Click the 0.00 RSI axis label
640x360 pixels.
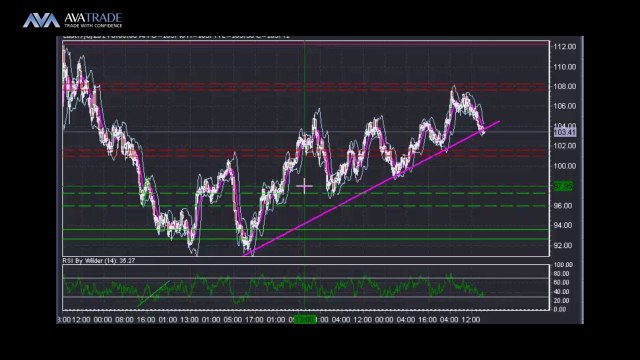click(560, 309)
